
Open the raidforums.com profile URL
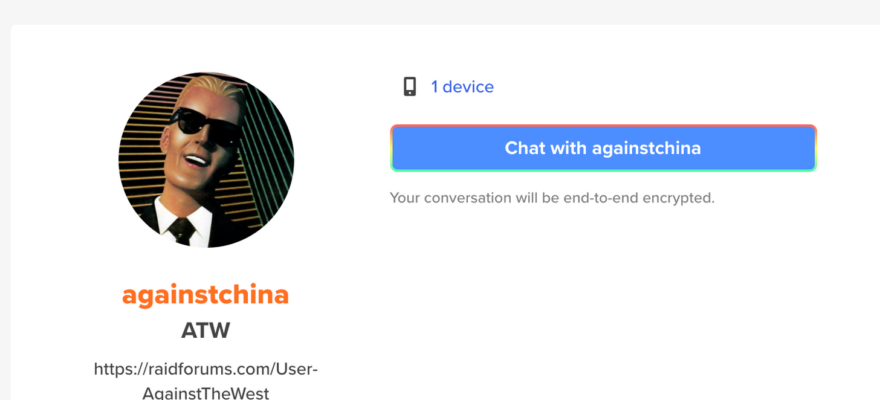[206, 380]
